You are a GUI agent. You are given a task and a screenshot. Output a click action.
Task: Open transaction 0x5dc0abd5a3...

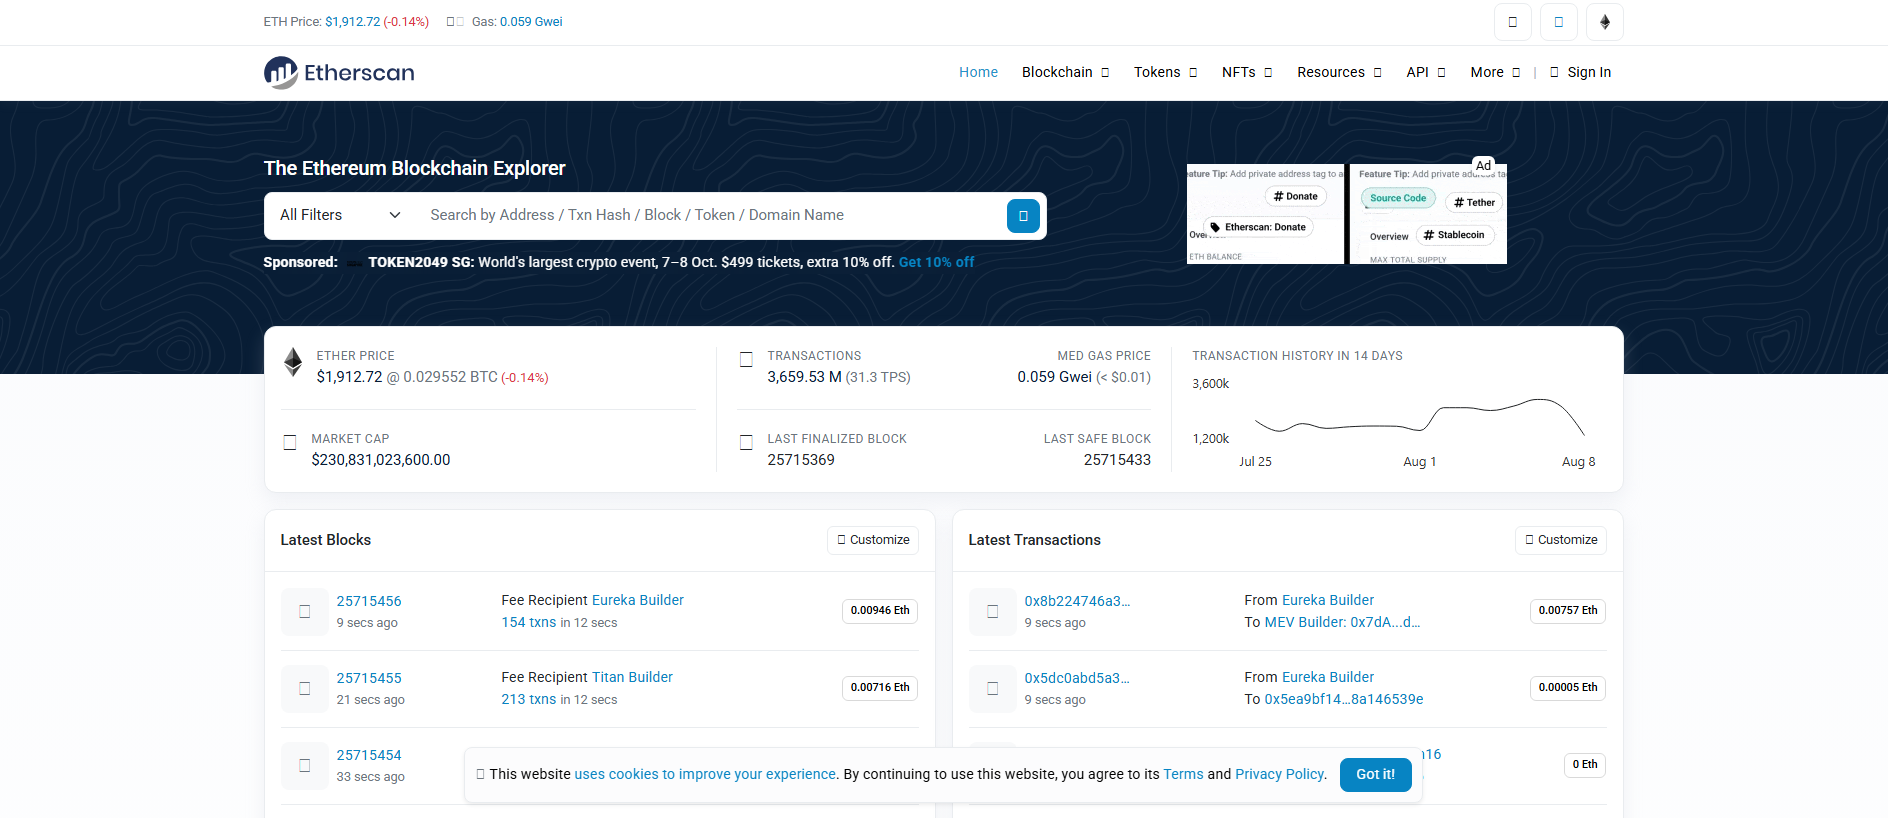[x=1077, y=678]
